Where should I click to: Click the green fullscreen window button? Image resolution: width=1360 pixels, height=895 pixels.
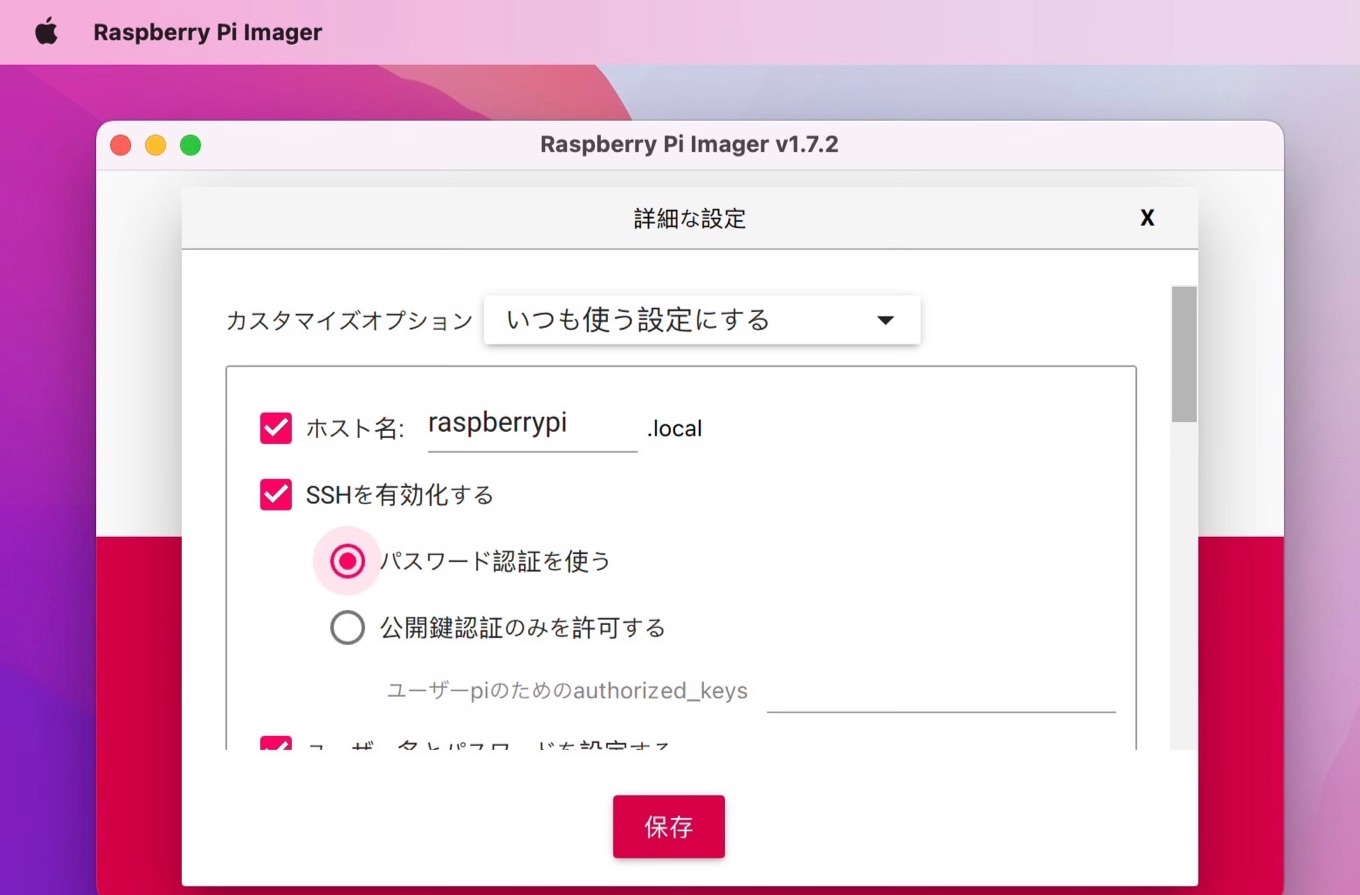tap(190, 145)
